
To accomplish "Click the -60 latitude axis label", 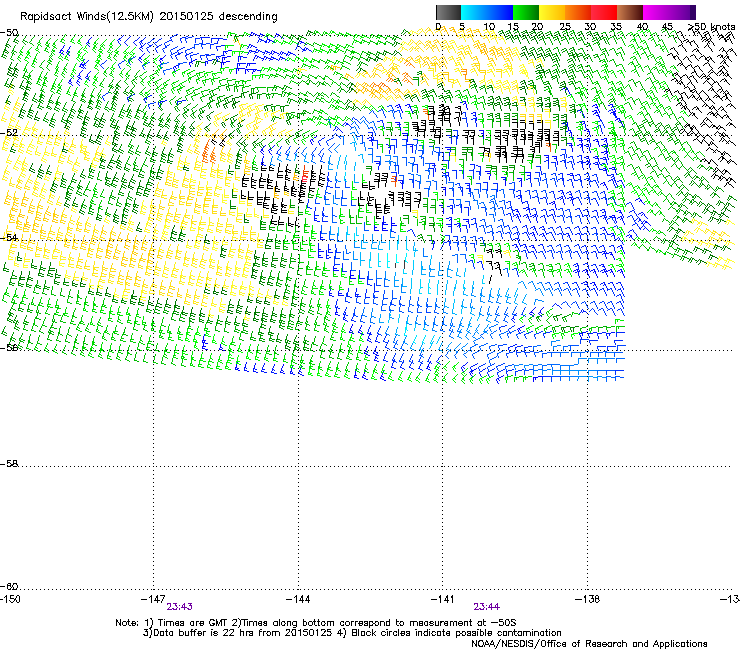I will pos(9,586).
